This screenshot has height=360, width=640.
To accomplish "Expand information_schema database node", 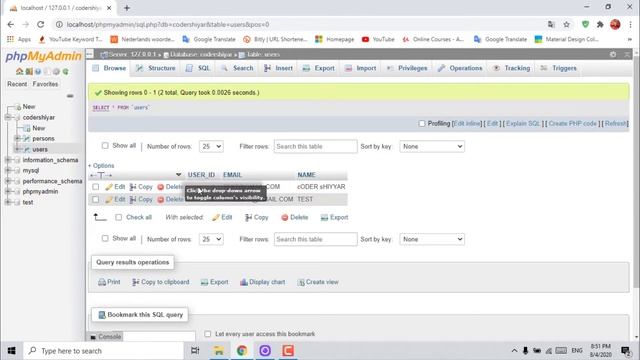I will pos(8,160).
